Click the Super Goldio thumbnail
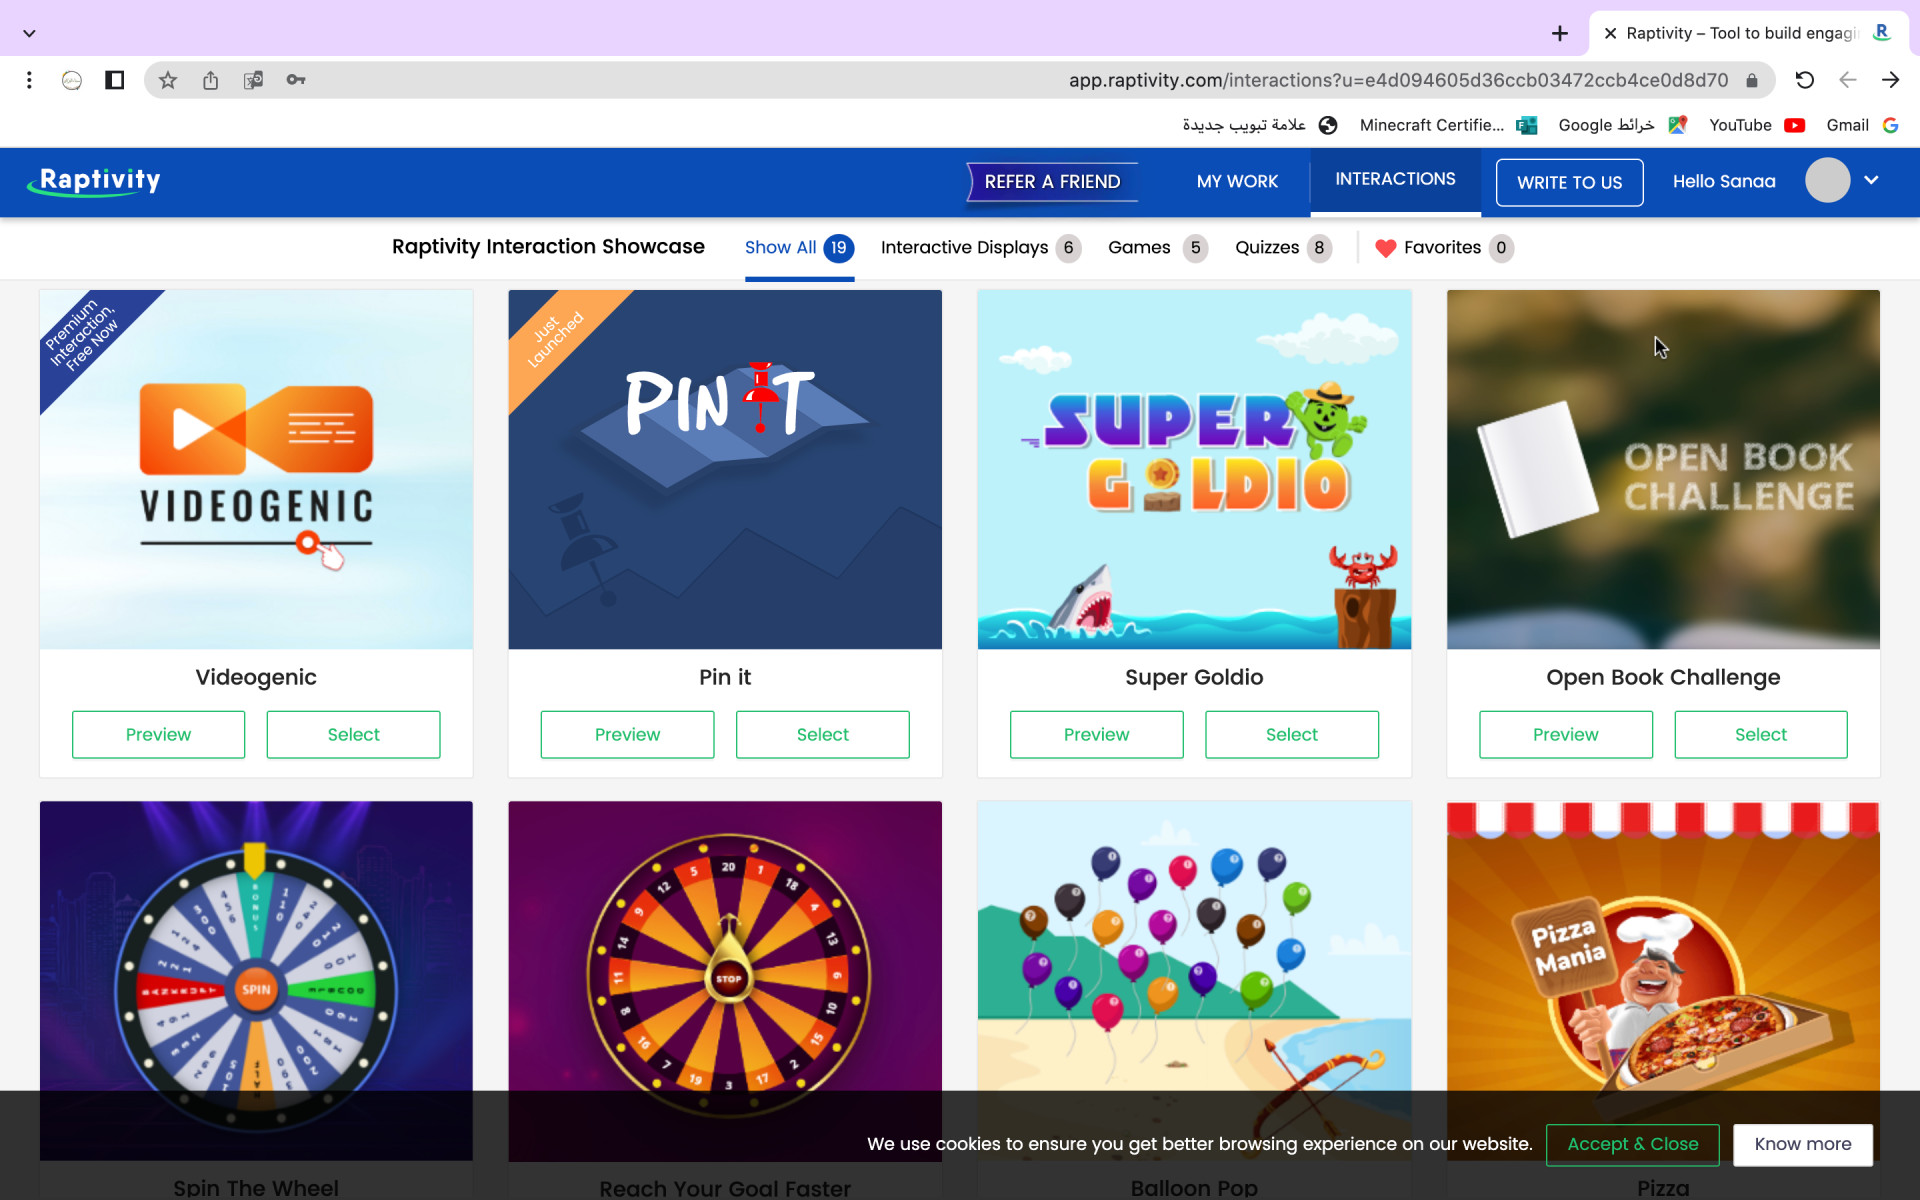 pos(1194,469)
